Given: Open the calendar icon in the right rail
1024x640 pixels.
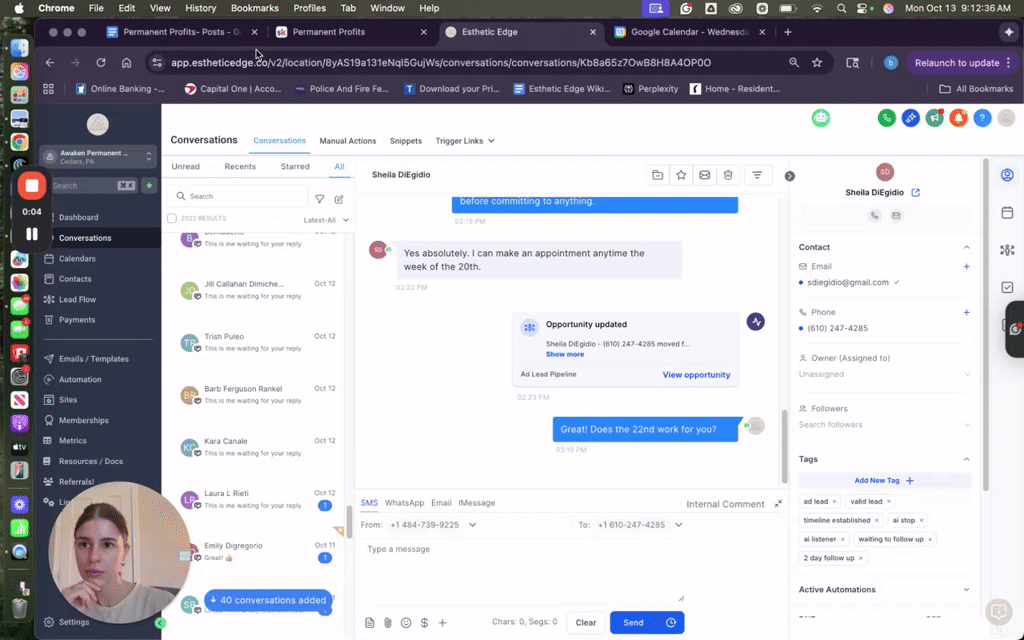Looking at the screenshot, I should pos(1007,213).
